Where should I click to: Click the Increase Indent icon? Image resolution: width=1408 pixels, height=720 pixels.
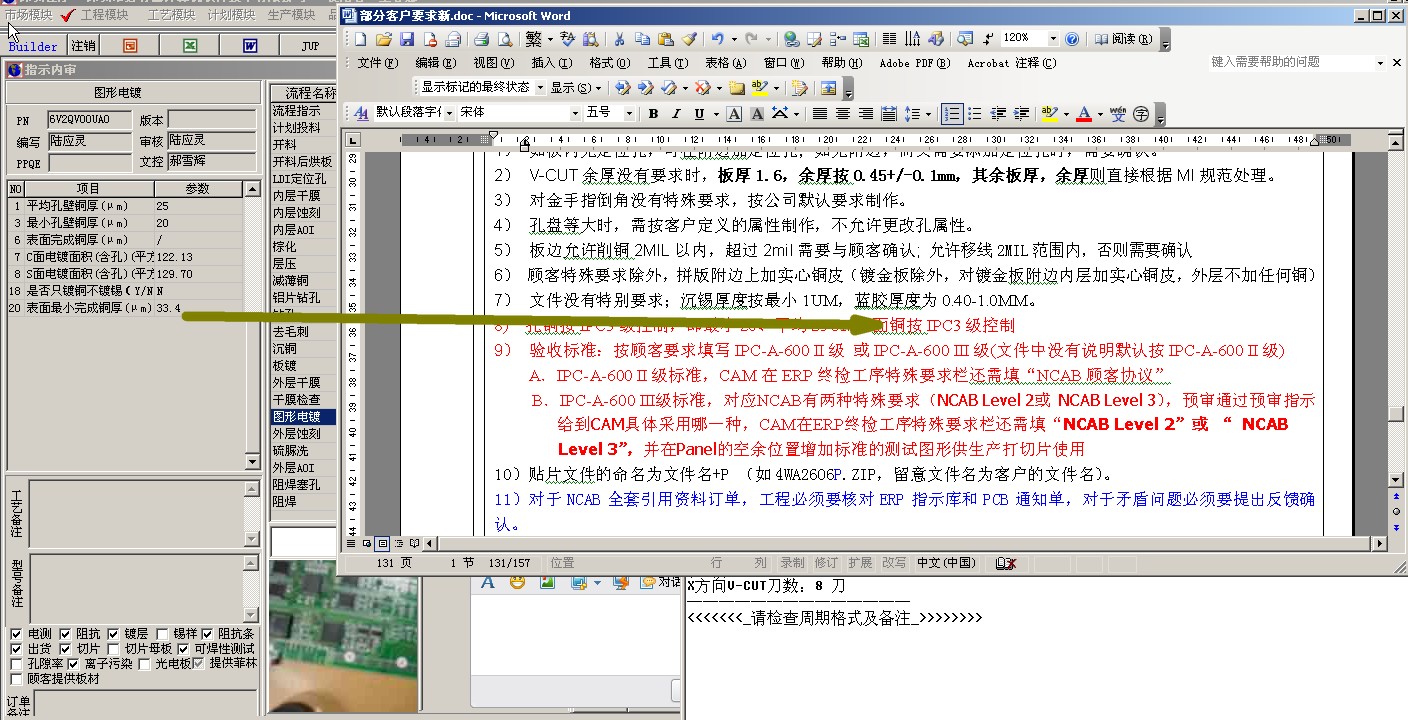pyautogui.click(x=1021, y=114)
